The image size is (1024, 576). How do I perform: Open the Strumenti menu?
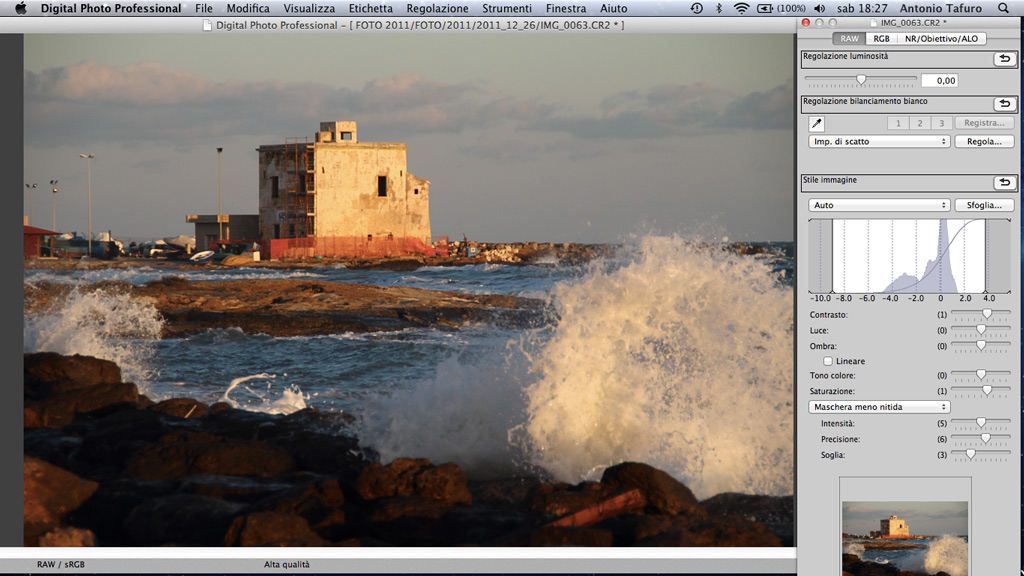[x=507, y=8]
